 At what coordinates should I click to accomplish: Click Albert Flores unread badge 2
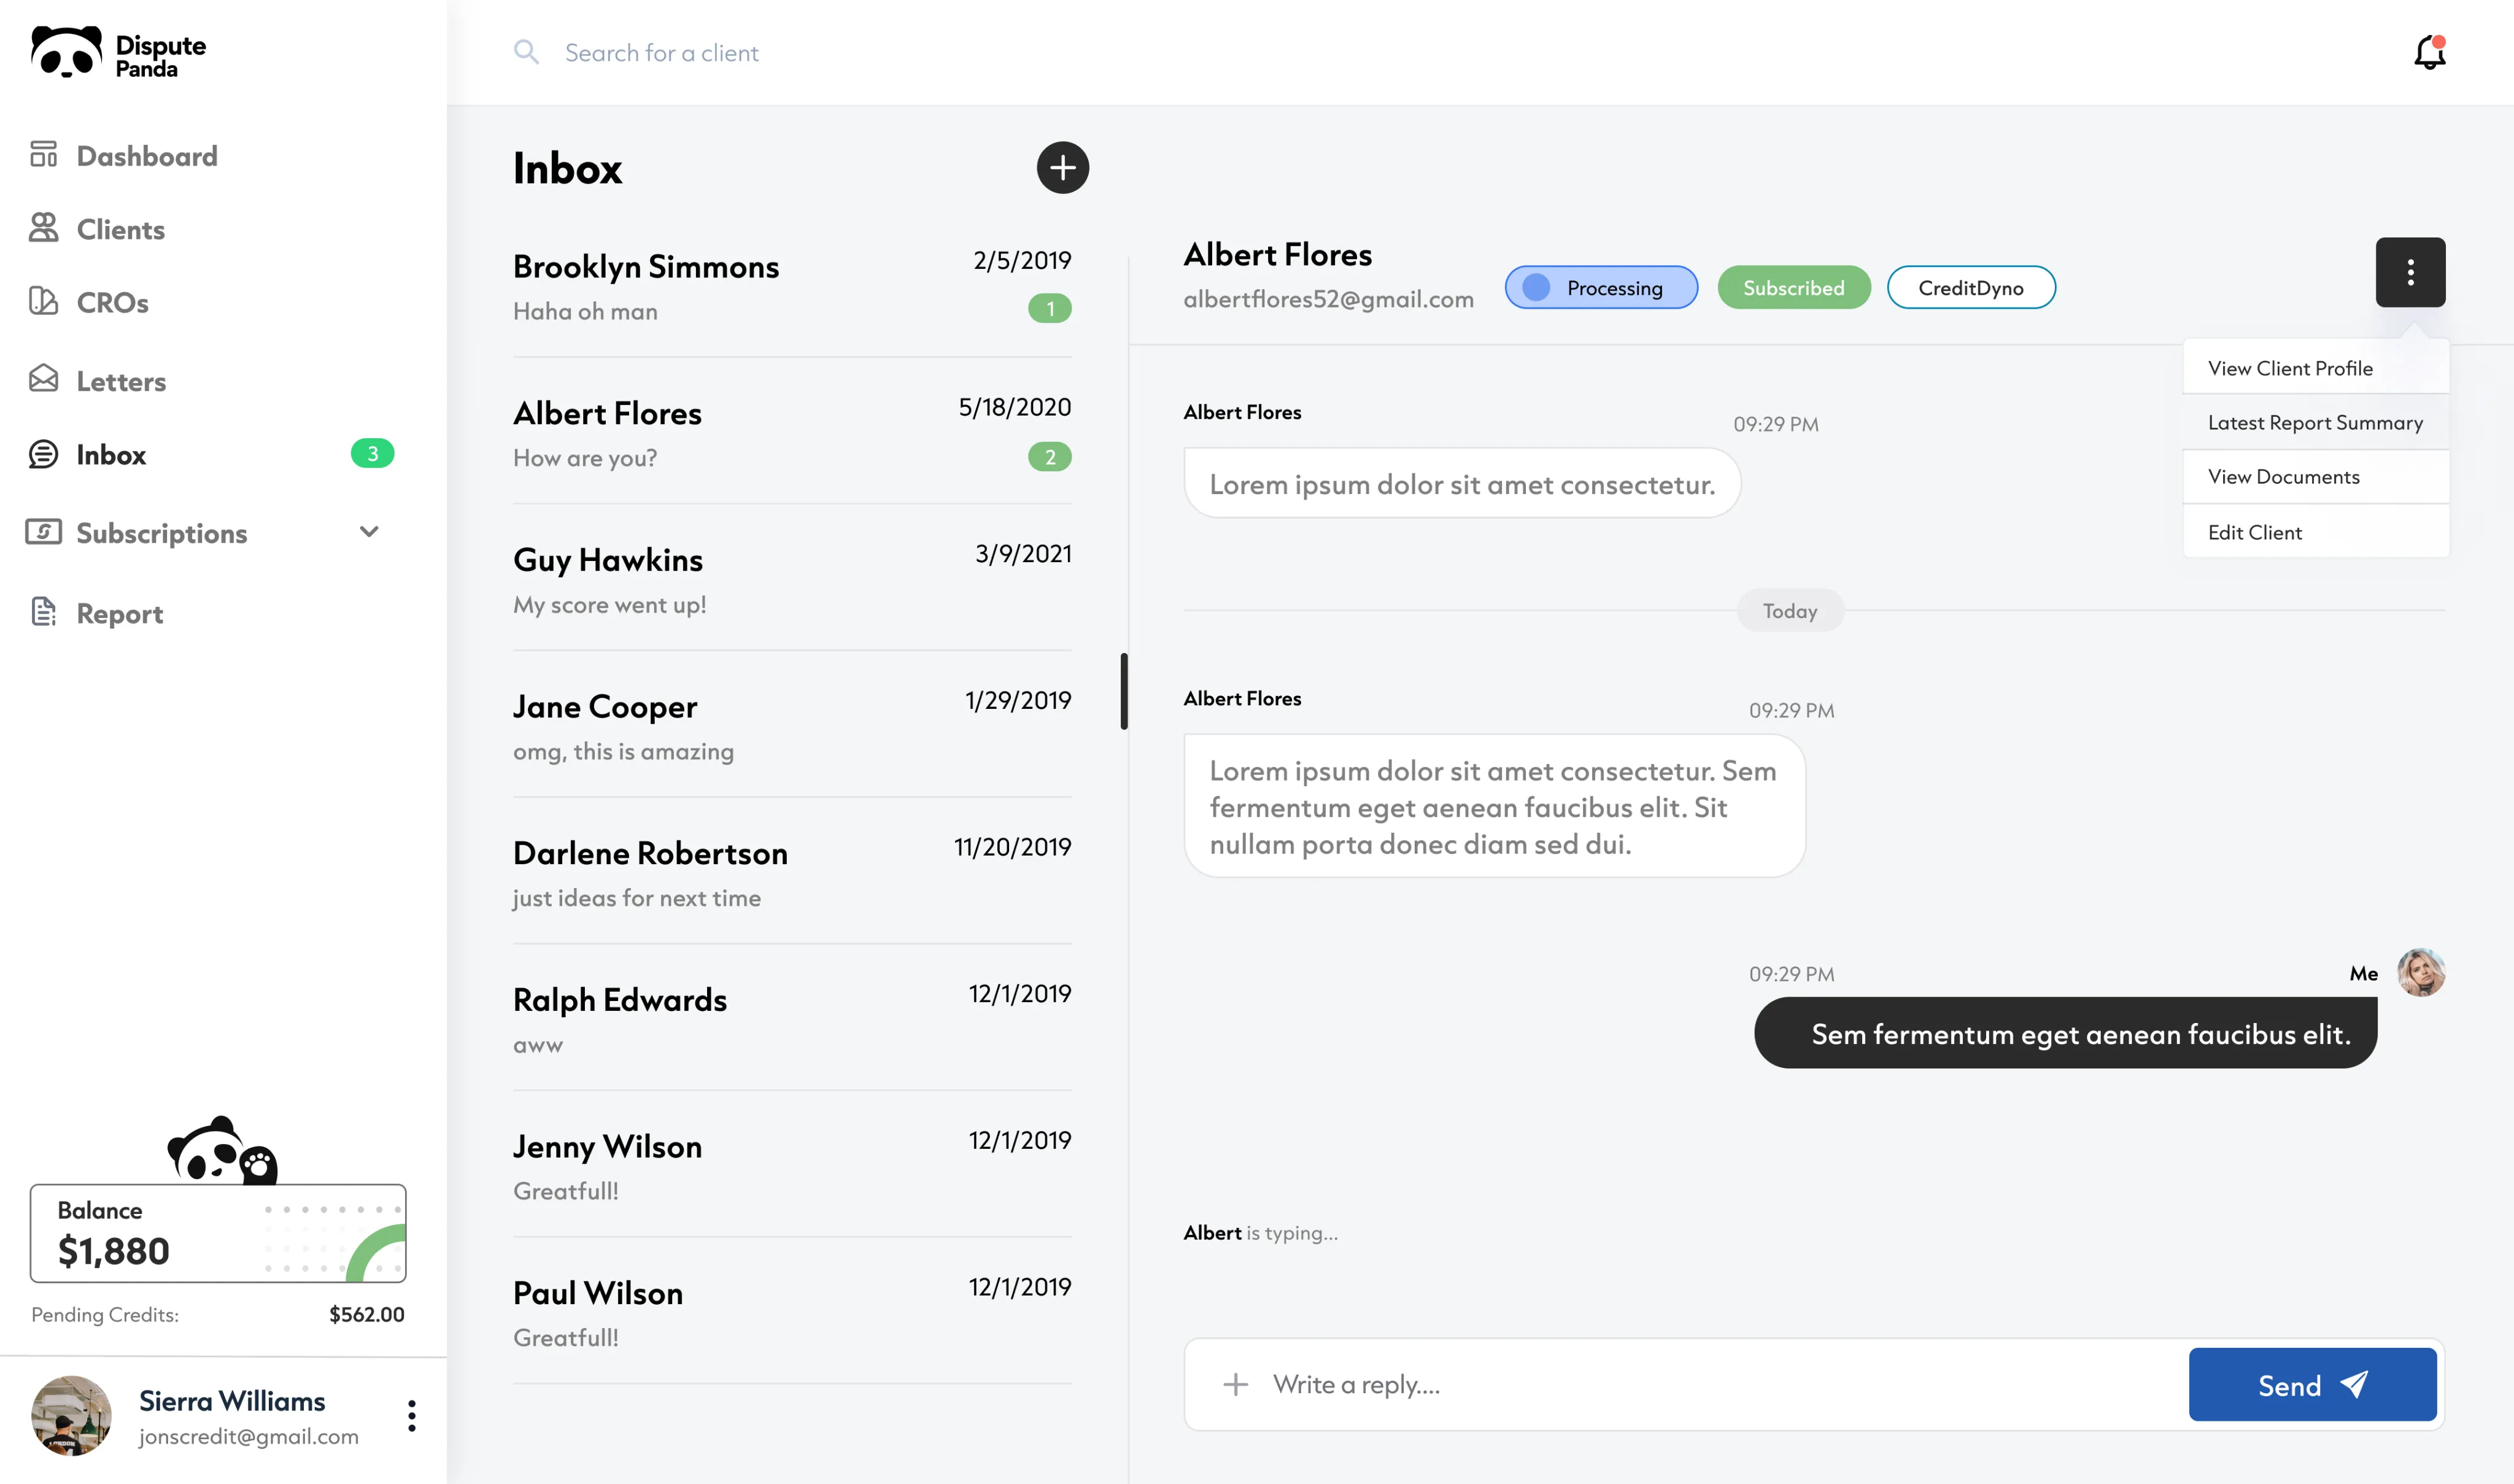tap(1050, 456)
